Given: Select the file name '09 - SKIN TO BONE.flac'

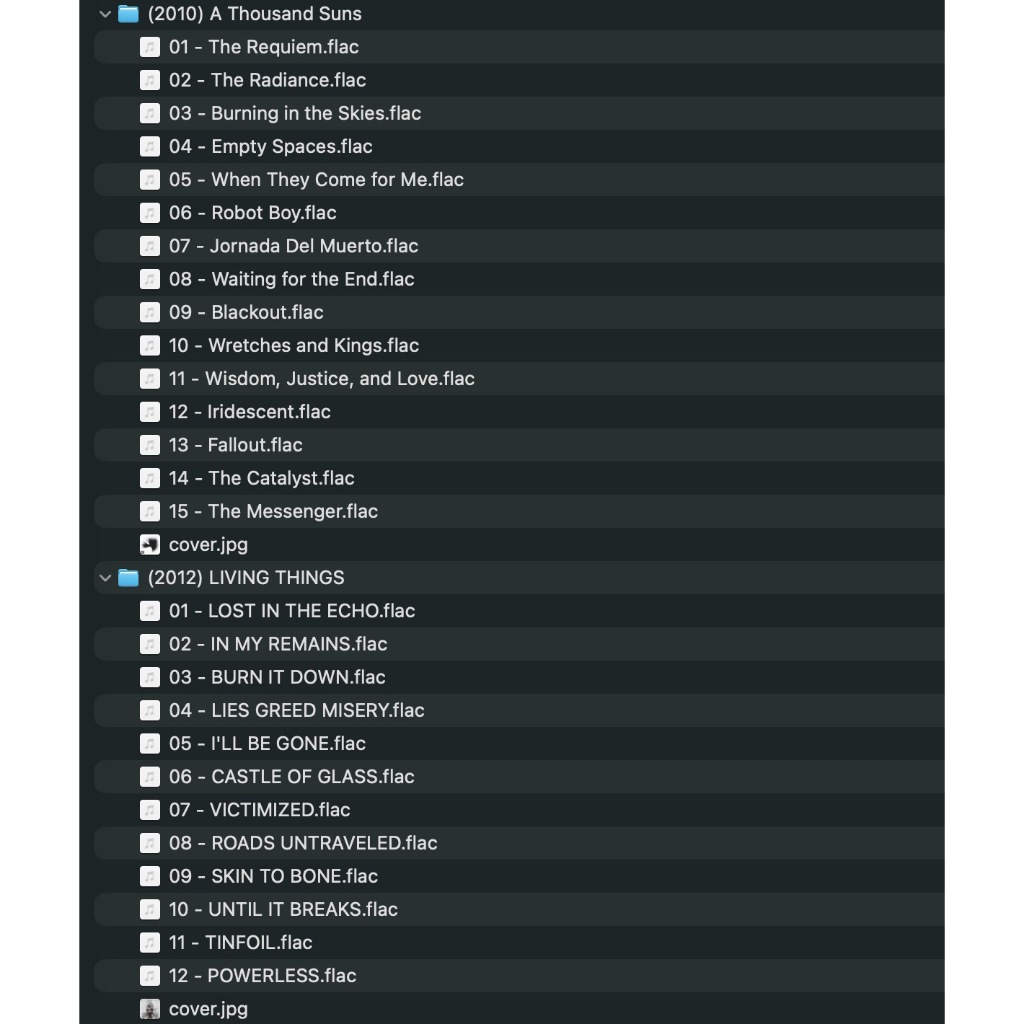Looking at the screenshot, I should coord(273,876).
